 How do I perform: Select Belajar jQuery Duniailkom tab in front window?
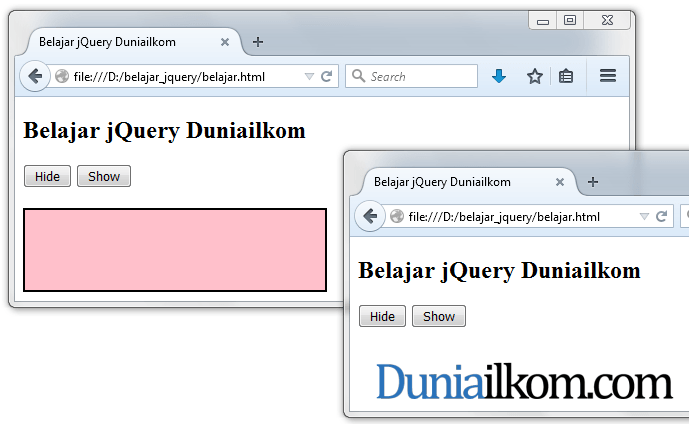[x=467, y=182]
